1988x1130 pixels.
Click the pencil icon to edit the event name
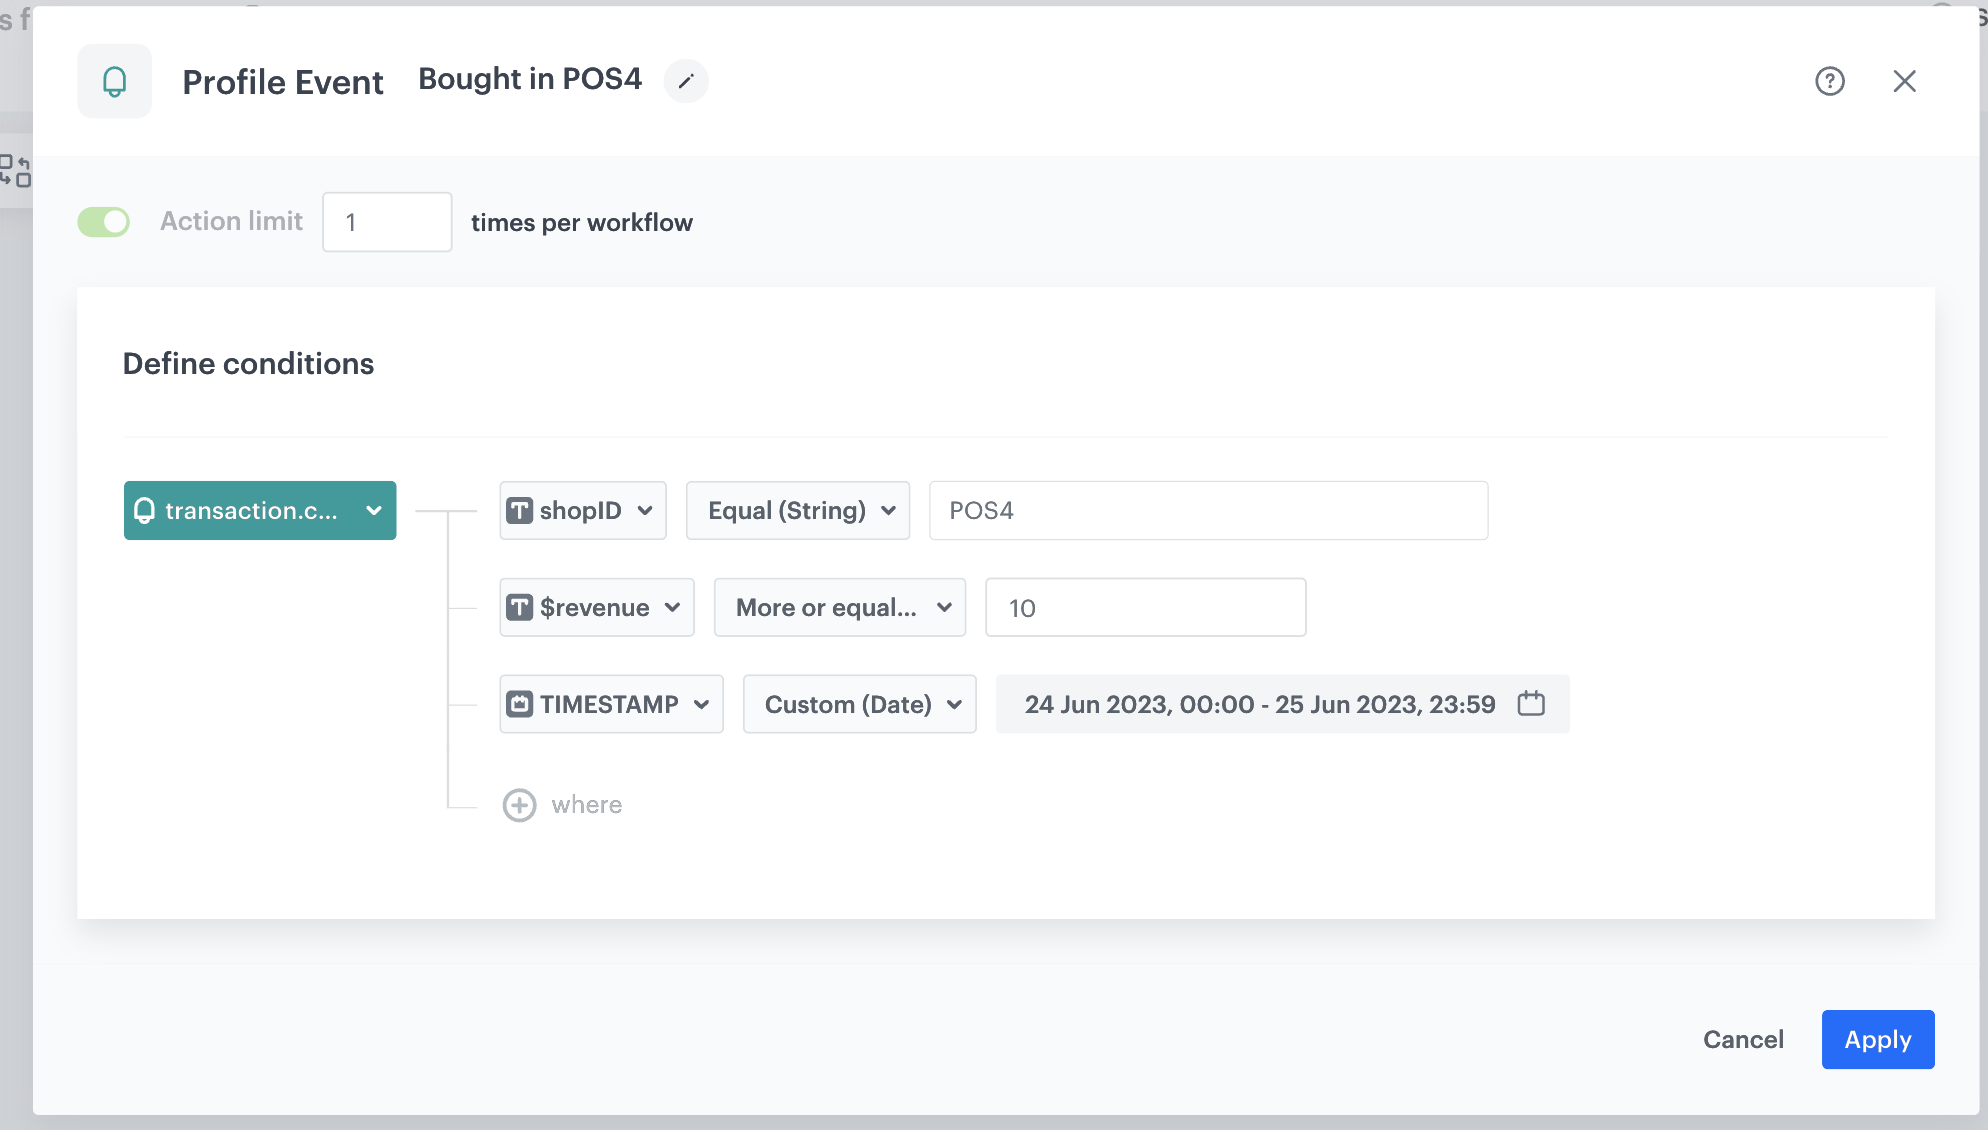[686, 81]
